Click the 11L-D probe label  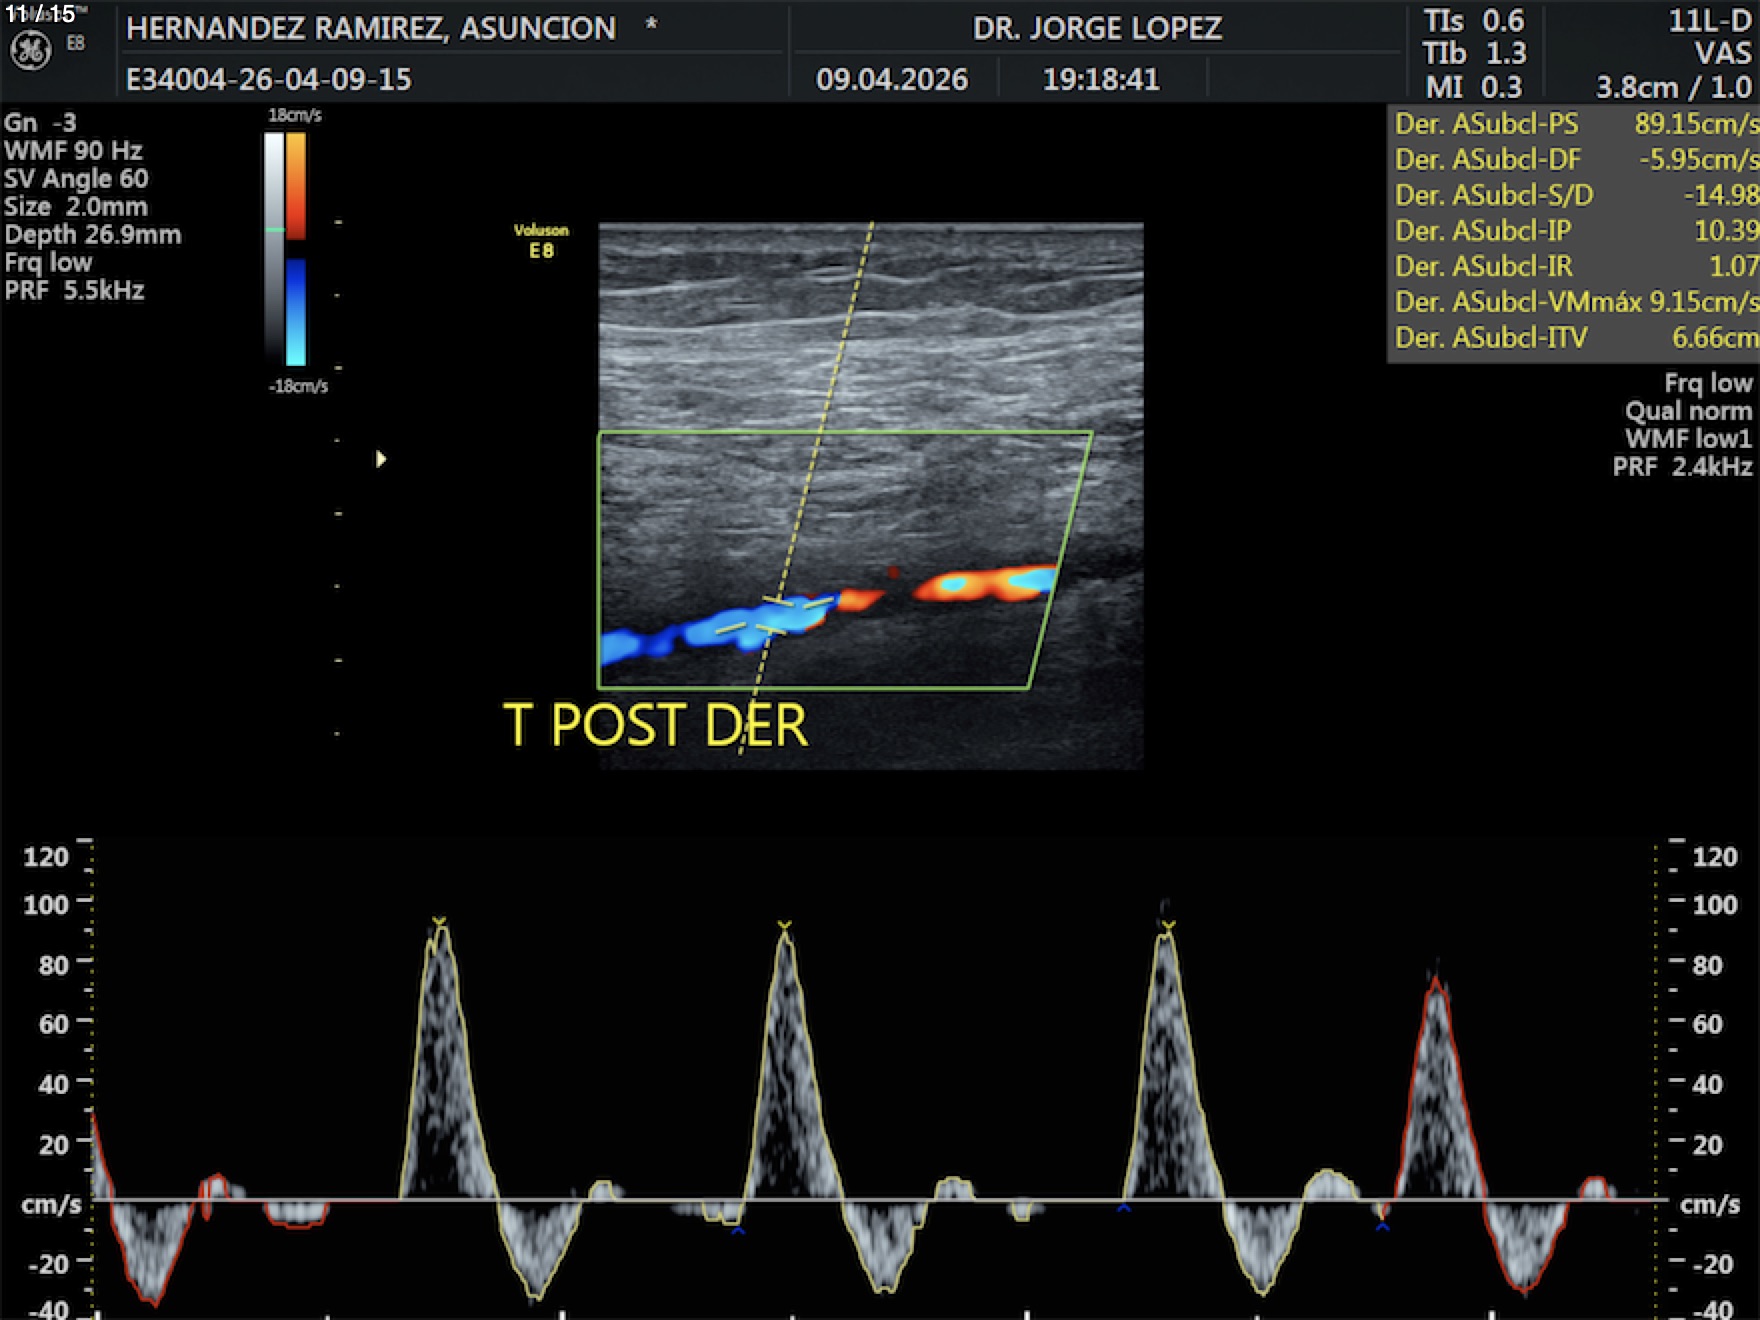[1709, 21]
